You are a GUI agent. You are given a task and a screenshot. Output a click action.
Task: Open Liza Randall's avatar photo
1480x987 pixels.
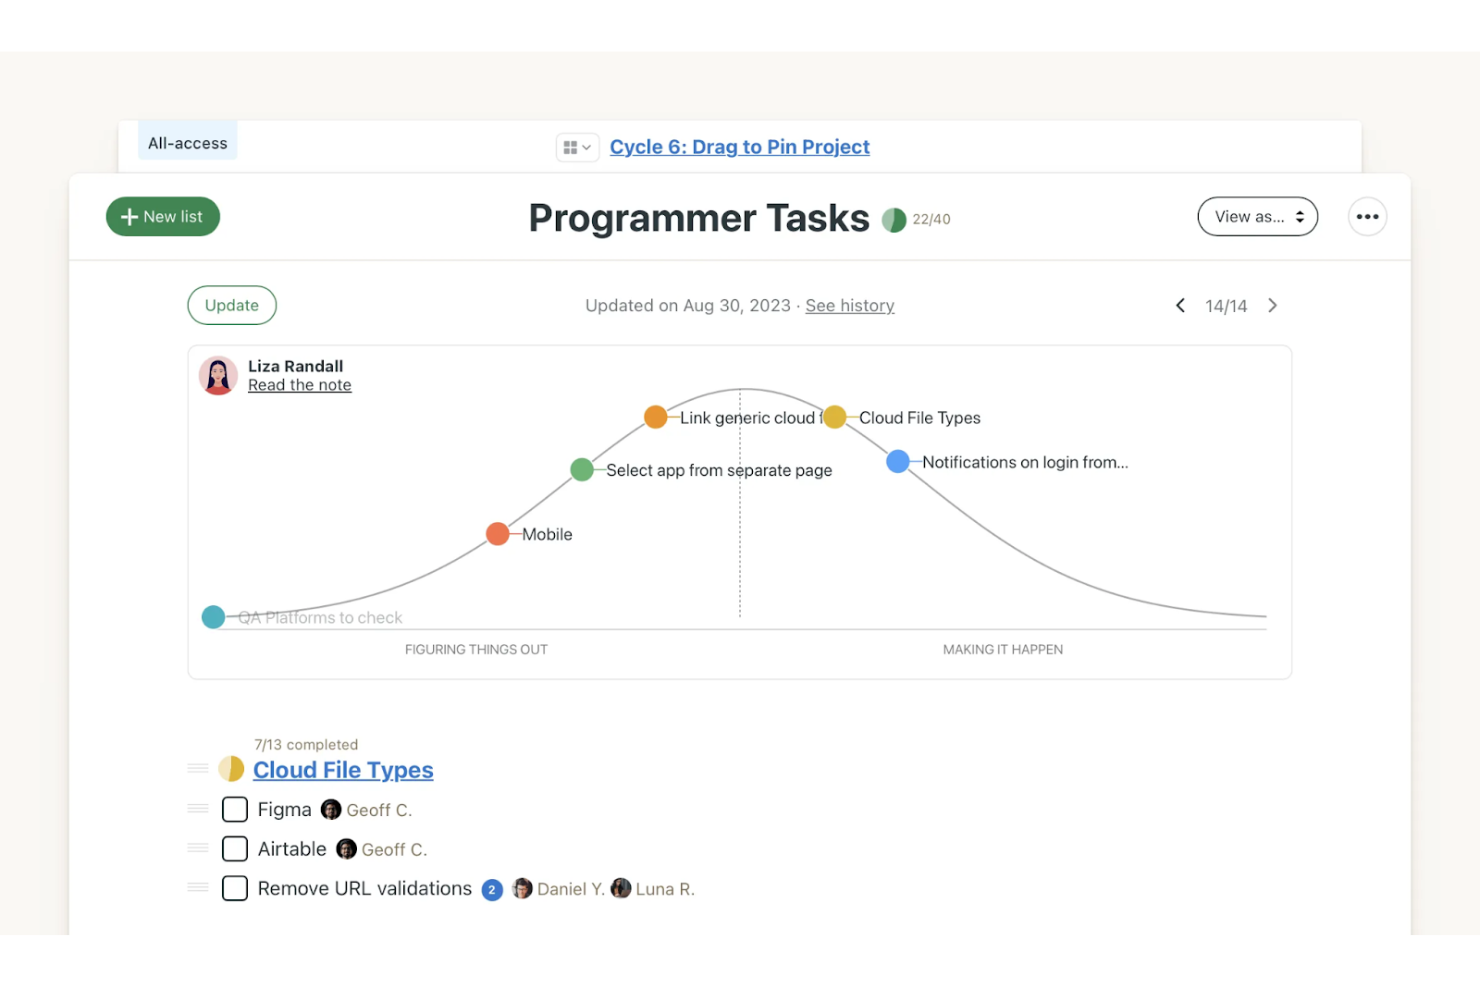(x=218, y=375)
